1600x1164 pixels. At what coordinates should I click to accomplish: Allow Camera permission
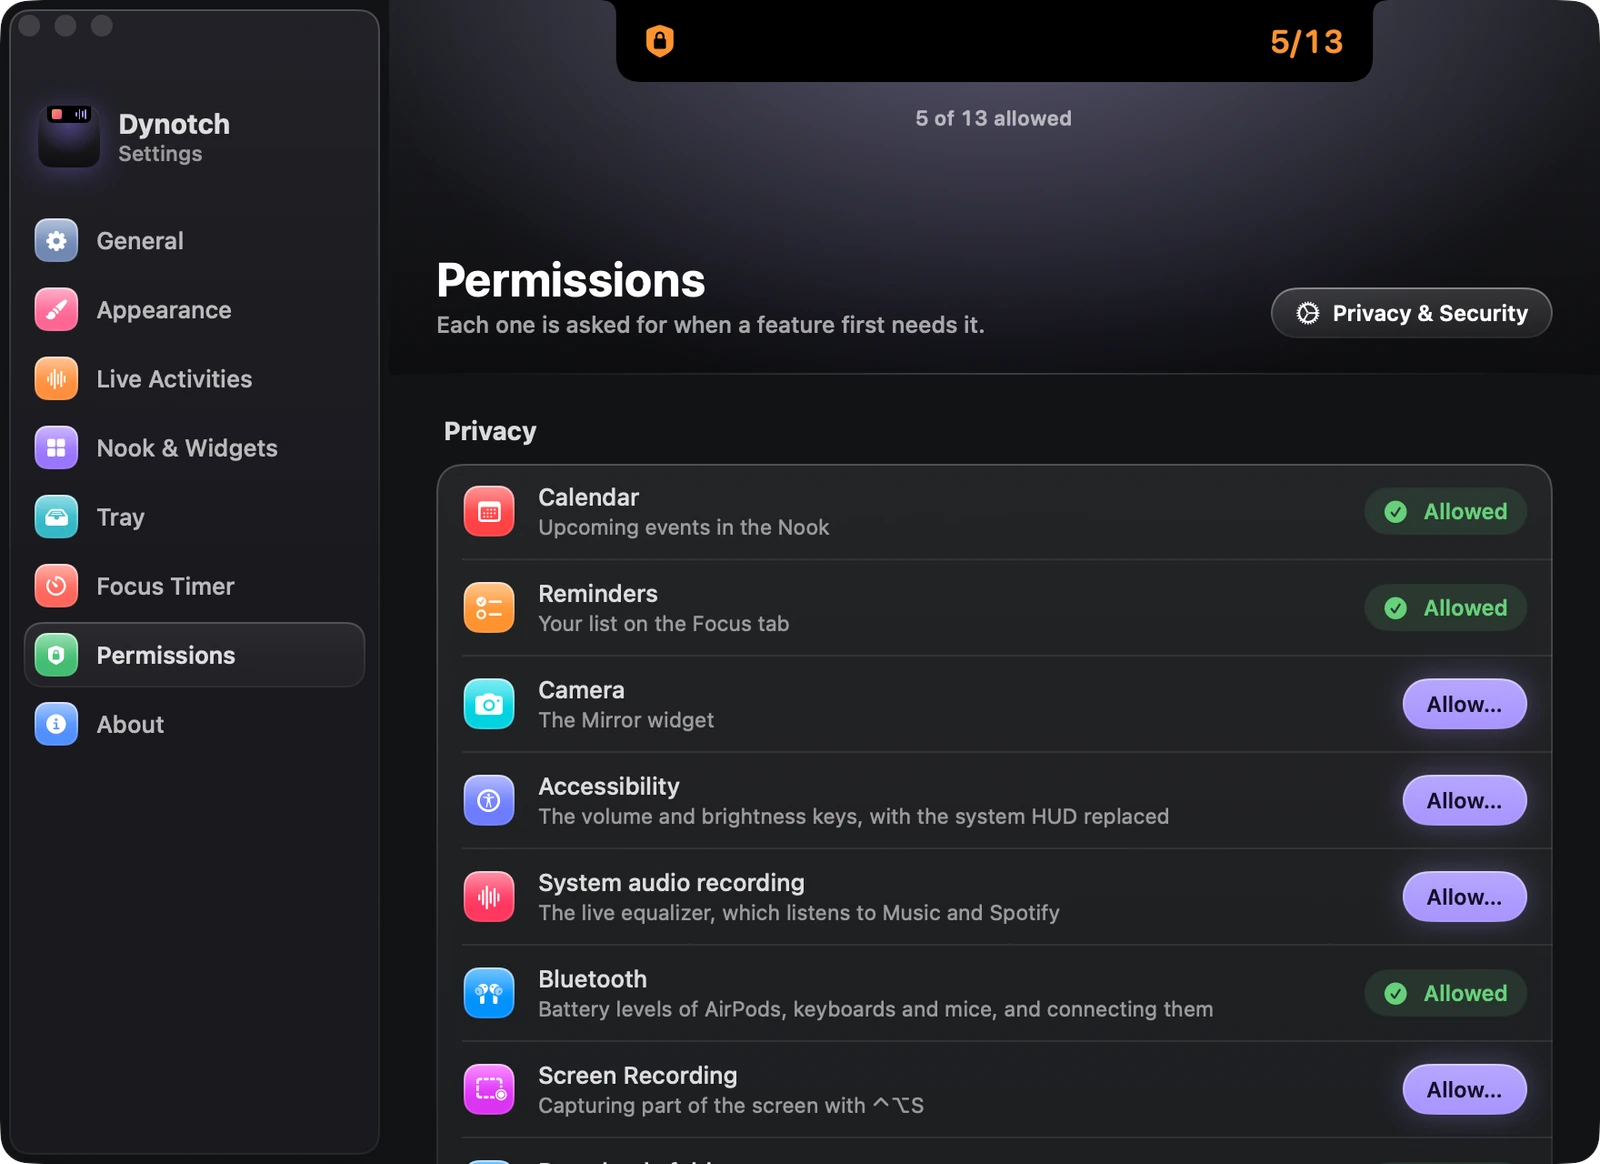point(1464,704)
